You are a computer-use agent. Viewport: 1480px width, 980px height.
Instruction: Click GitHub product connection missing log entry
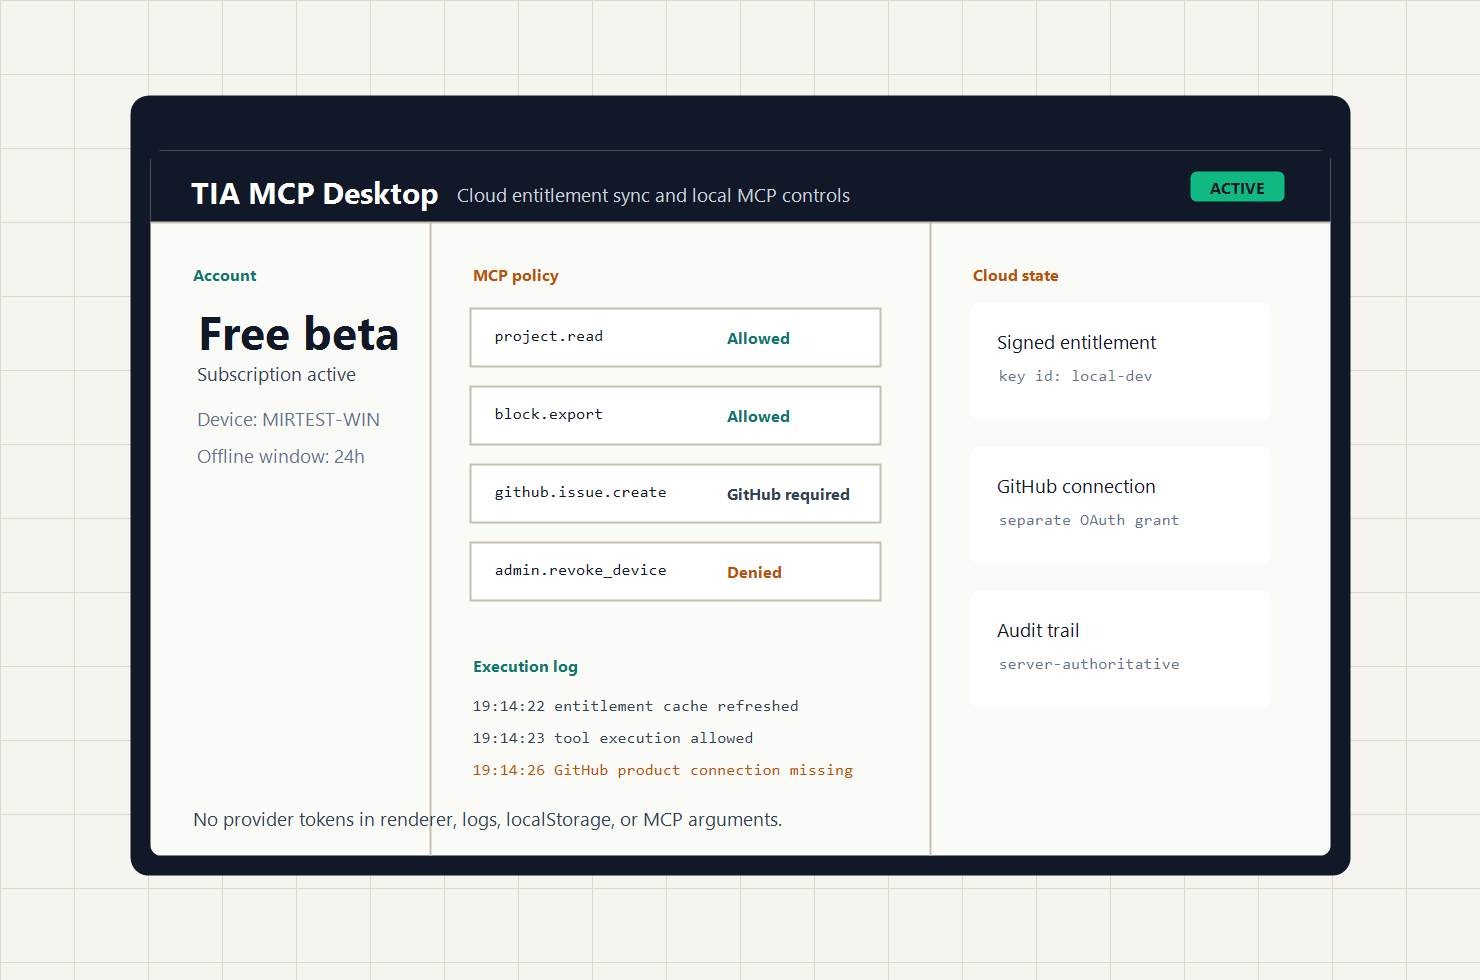(x=662, y=770)
